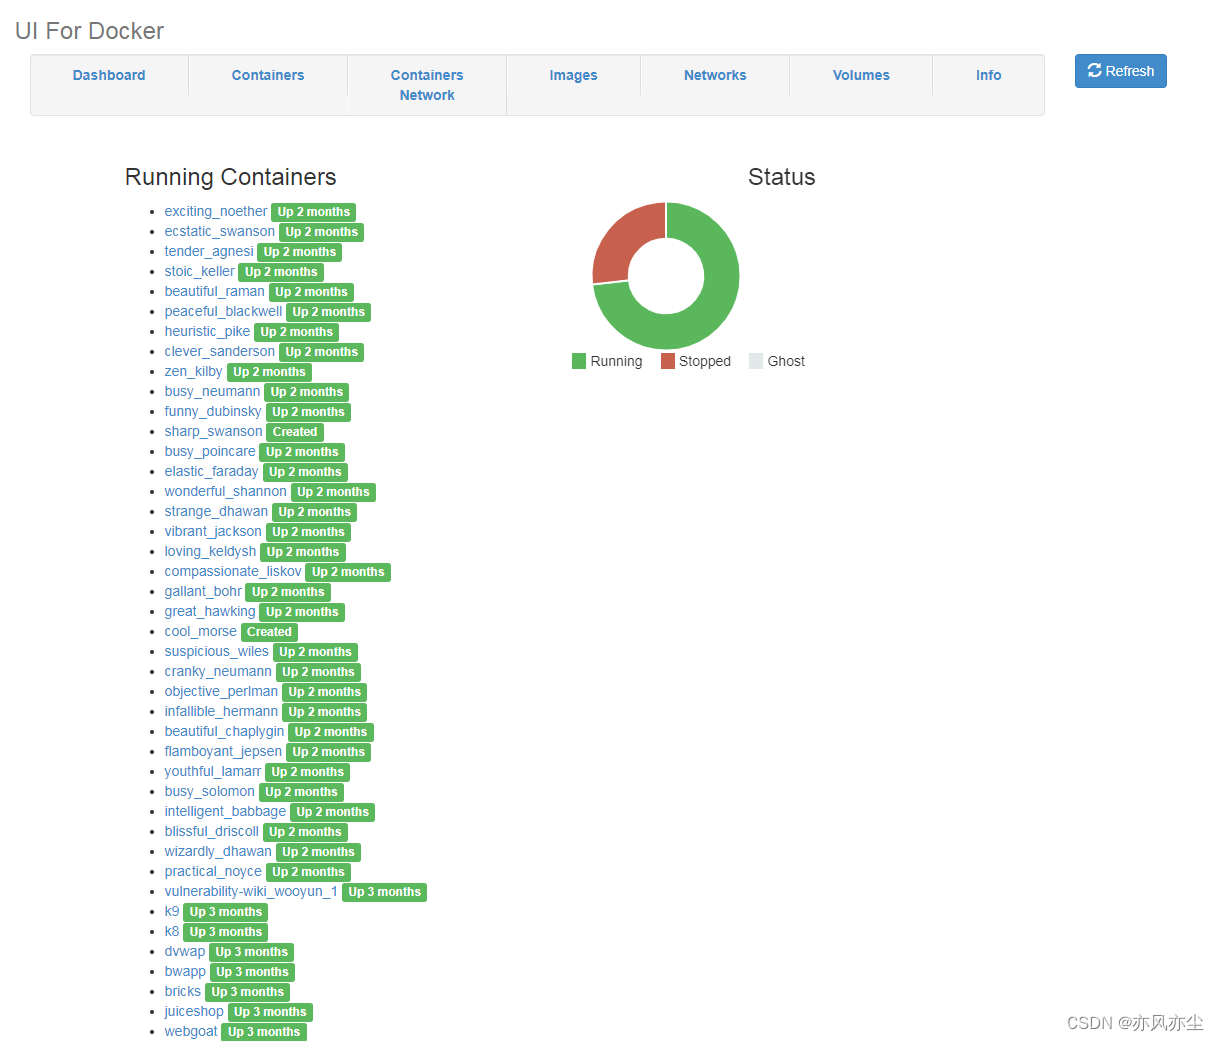Click Up 3 months badge beside juiceshop
This screenshot has width=1219, height=1041.
point(270,1012)
